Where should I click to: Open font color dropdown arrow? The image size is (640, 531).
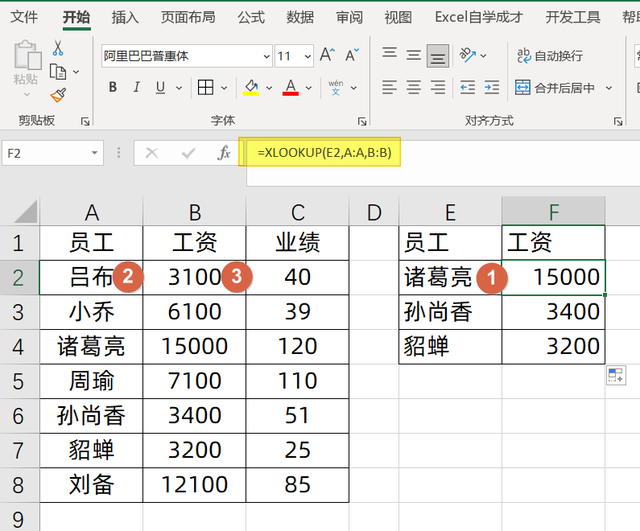point(309,87)
